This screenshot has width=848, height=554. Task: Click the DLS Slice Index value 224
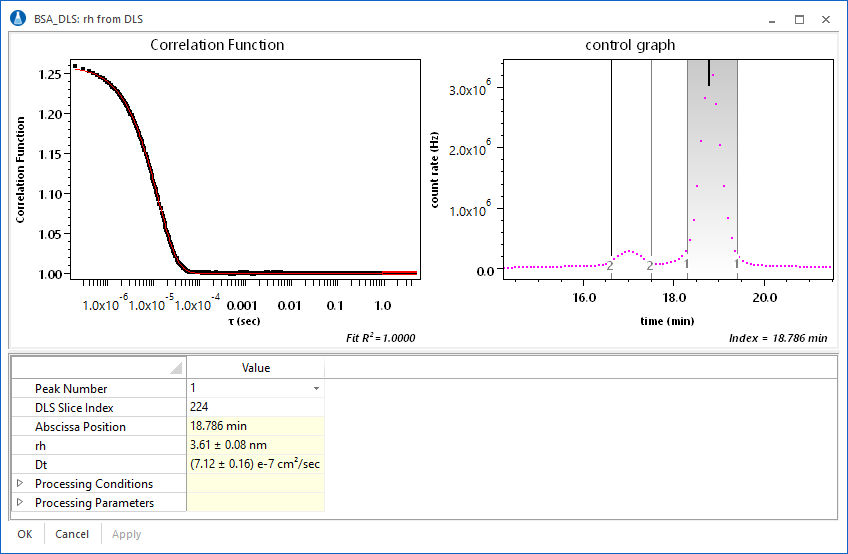[x=256, y=407]
